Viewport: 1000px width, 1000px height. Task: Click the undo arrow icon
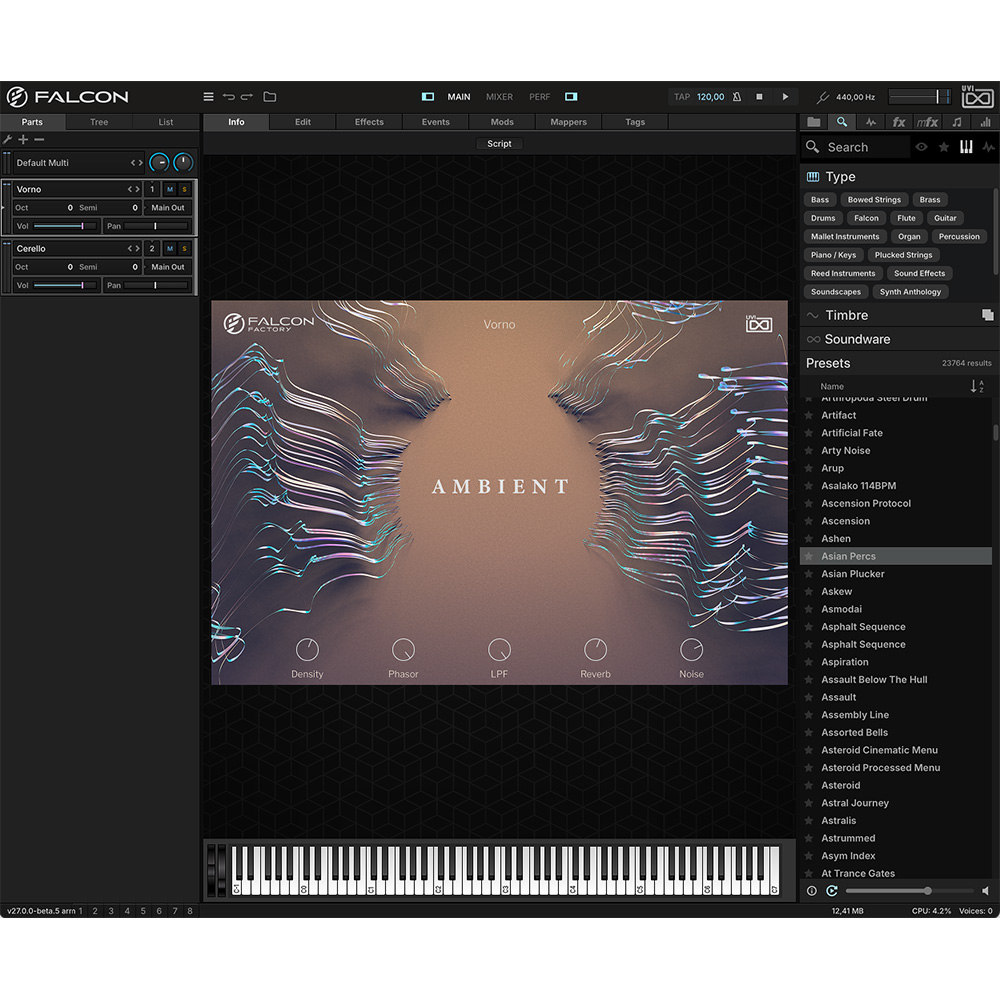(x=228, y=97)
